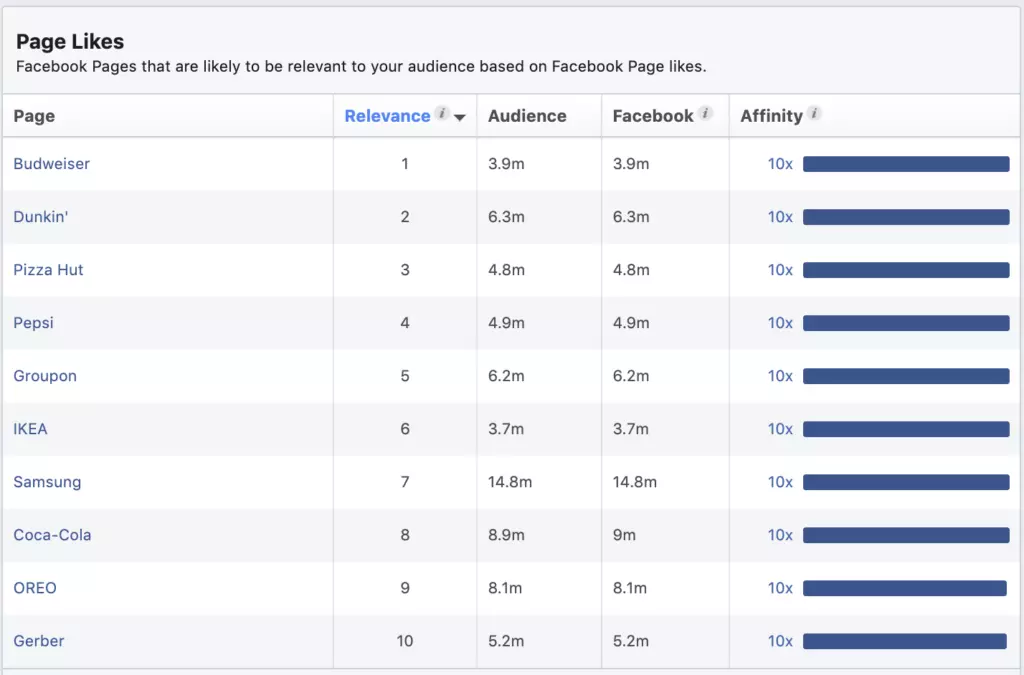Image resolution: width=1024 pixels, height=675 pixels.
Task: Toggle Relevance sort arrow
Action: click(460, 117)
